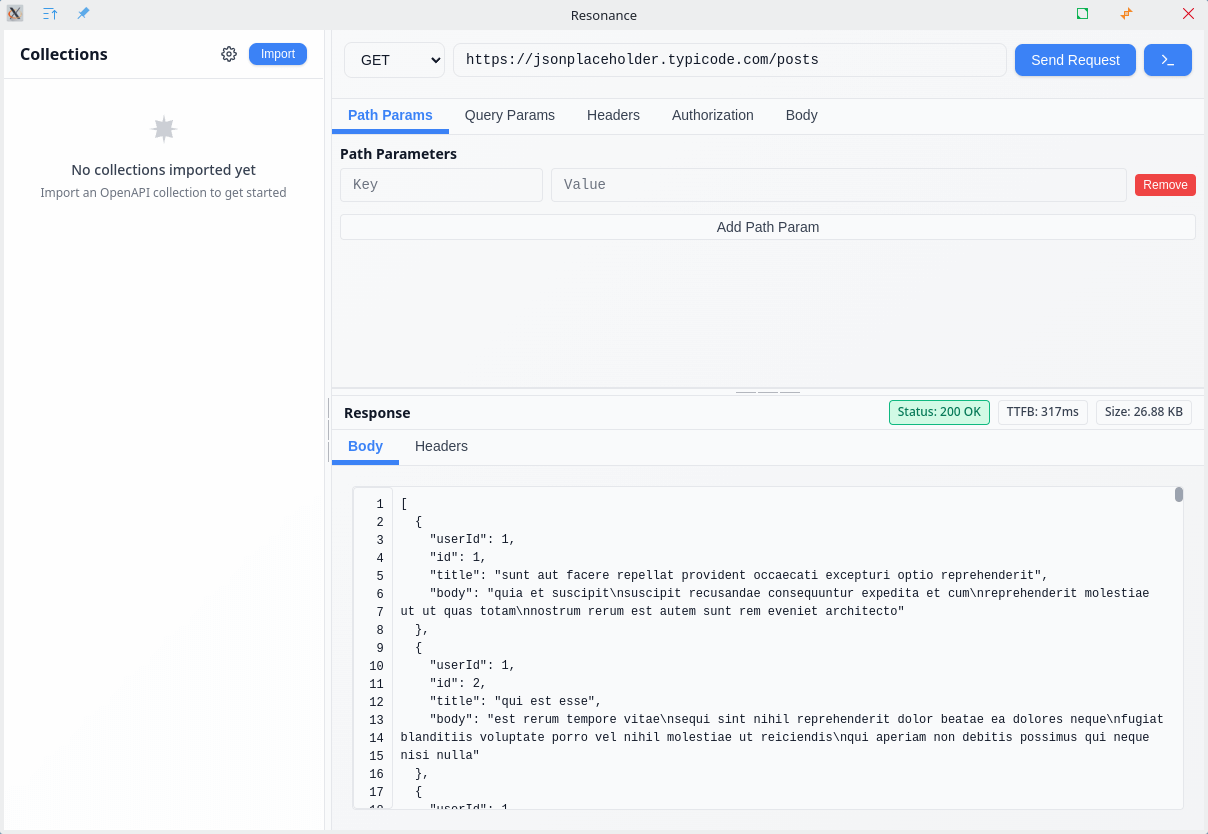Open the GET method dropdown
The image size is (1208, 834).
click(394, 60)
